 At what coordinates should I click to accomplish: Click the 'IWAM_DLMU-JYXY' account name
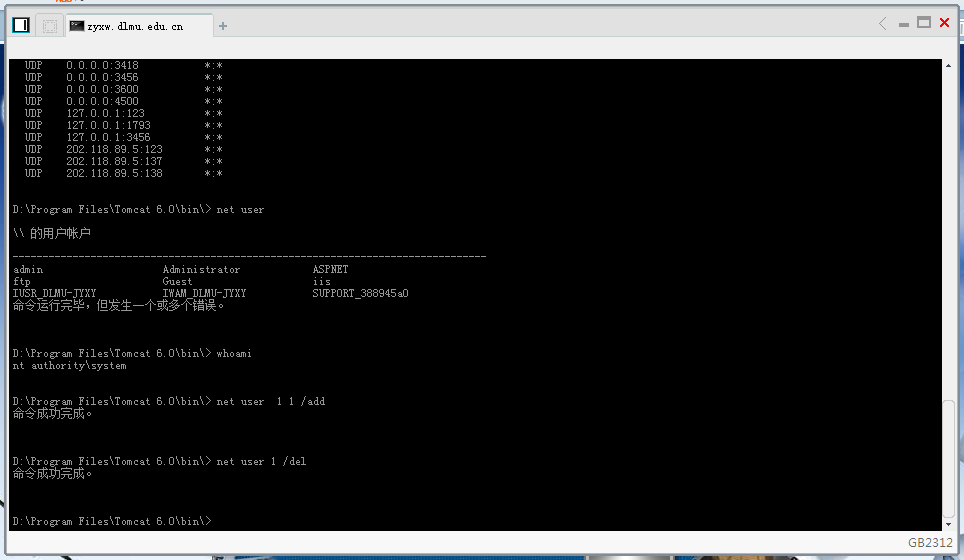pos(204,294)
